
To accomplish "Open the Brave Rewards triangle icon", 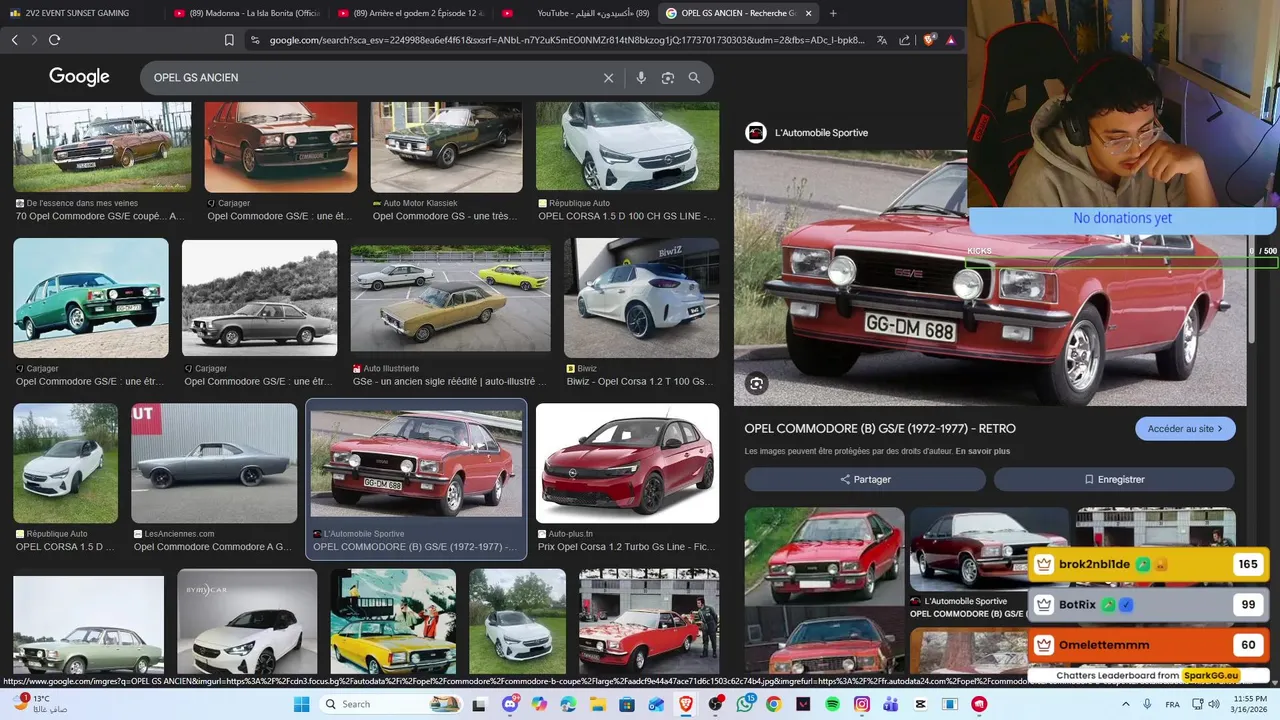I will pyautogui.click(x=950, y=40).
